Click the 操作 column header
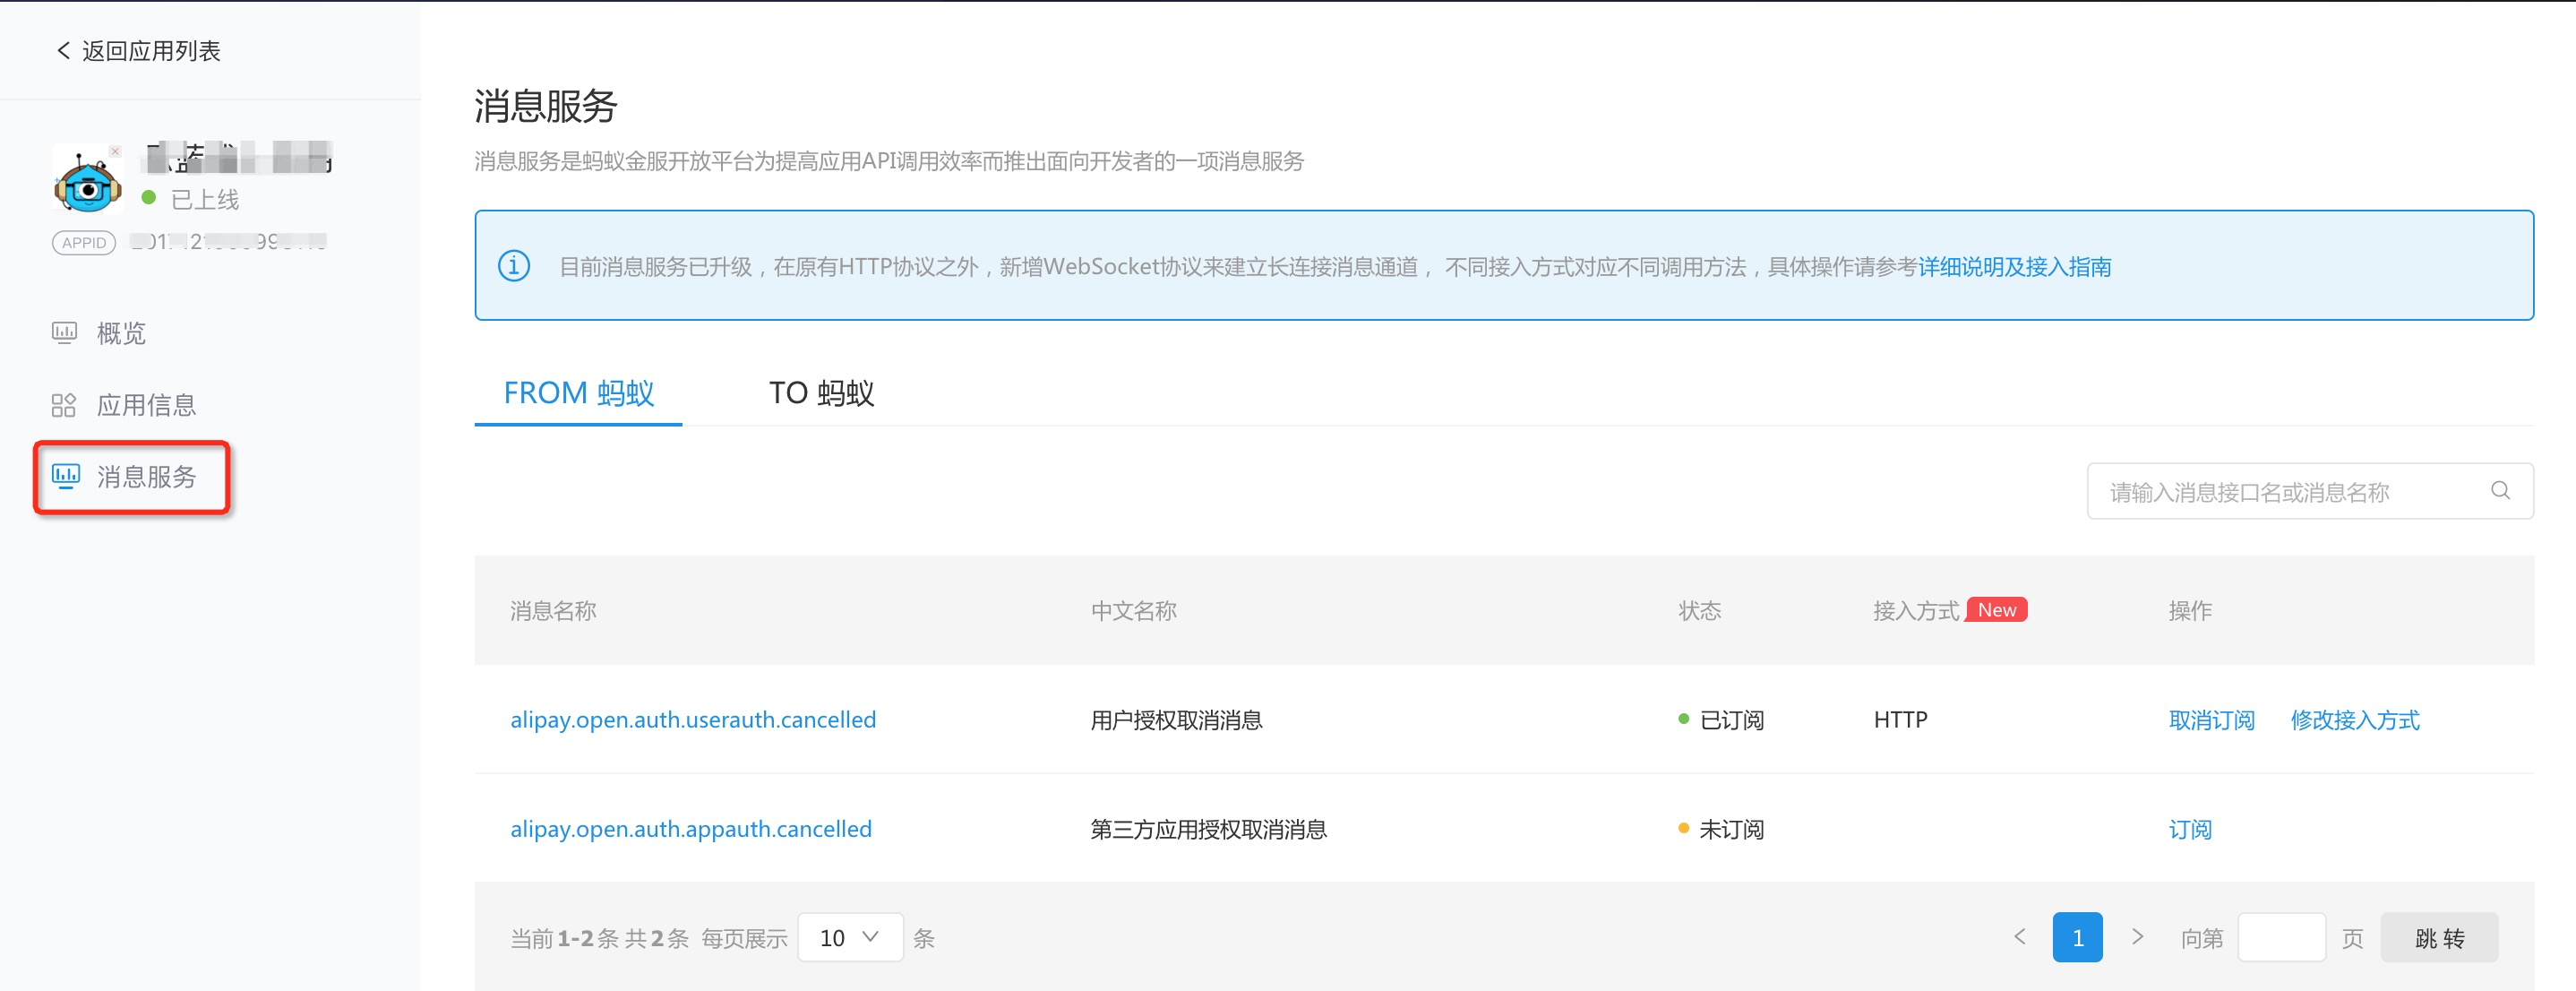2576x991 pixels. pyautogui.click(x=2189, y=610)
